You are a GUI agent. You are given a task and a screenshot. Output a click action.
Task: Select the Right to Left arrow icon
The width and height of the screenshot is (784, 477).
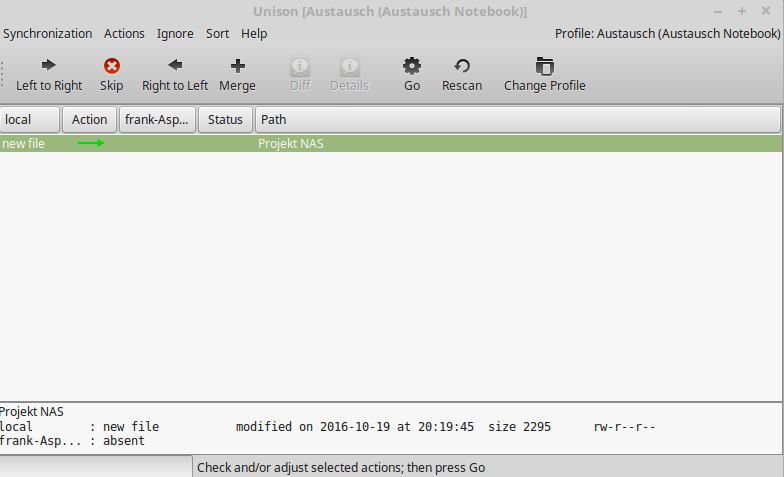[175, 65]
